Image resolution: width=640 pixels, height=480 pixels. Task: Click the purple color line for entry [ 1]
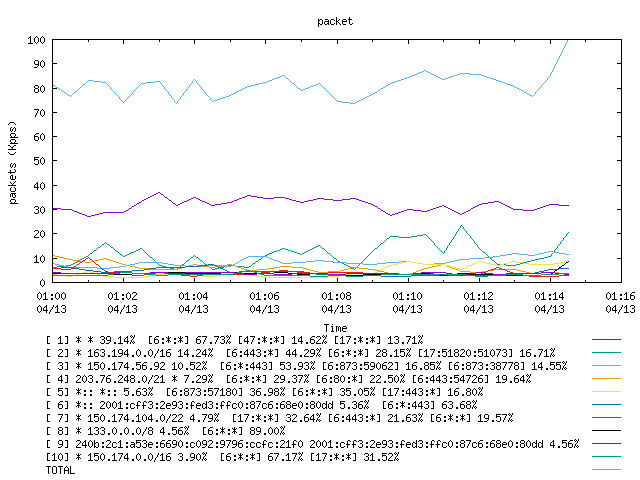pos(606,339)
